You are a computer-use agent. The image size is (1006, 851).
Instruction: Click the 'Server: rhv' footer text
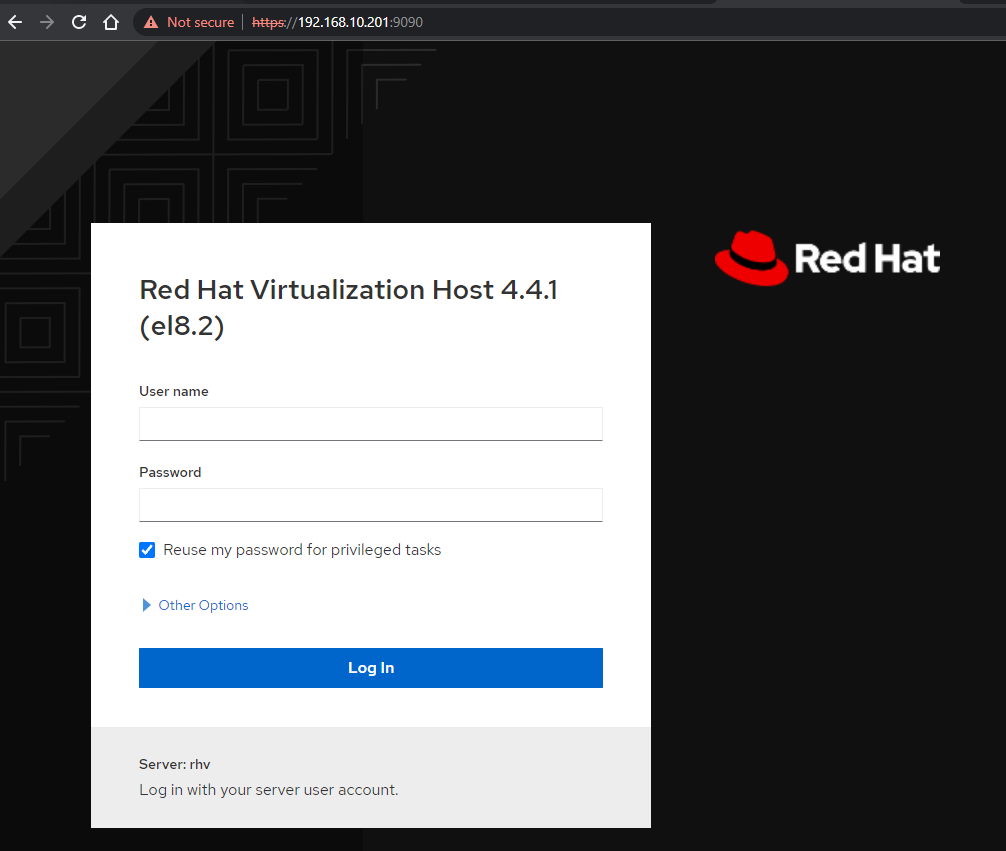click(175, 764)
